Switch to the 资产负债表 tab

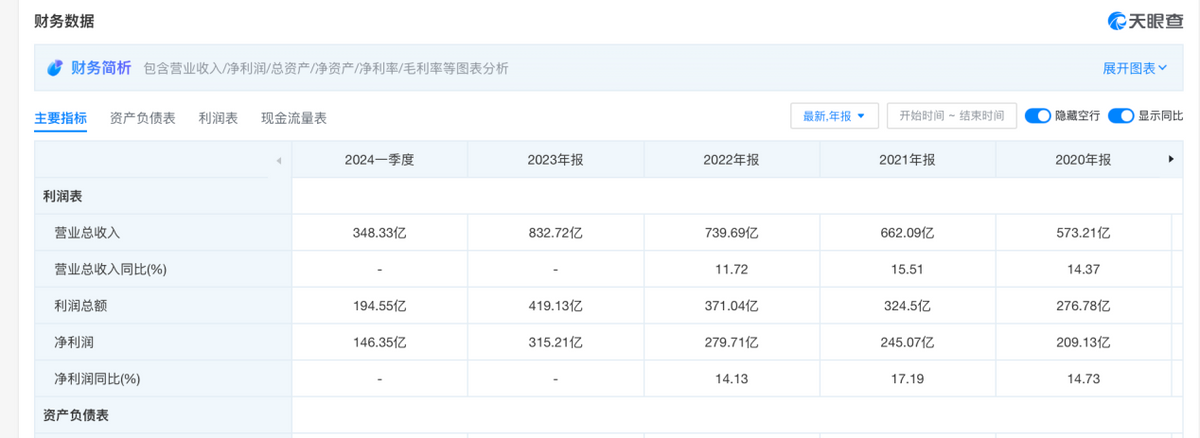tap(143, 118)
